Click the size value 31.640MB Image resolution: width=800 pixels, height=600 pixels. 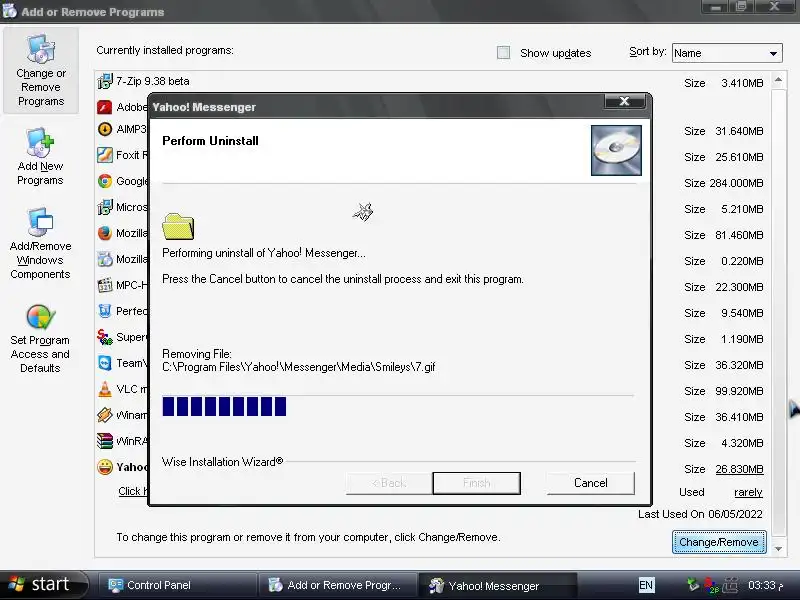[739, 131]
